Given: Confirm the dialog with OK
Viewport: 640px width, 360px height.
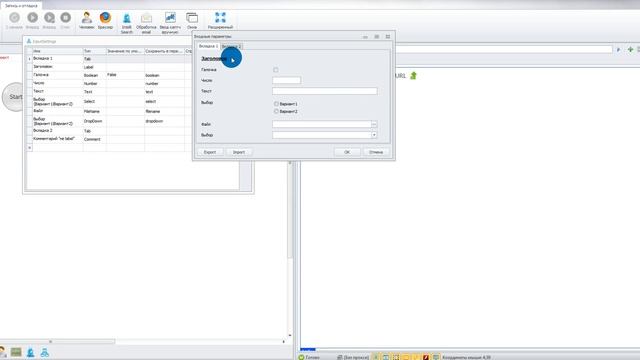Looking at the screenshot, I should [x=347, y=152].
